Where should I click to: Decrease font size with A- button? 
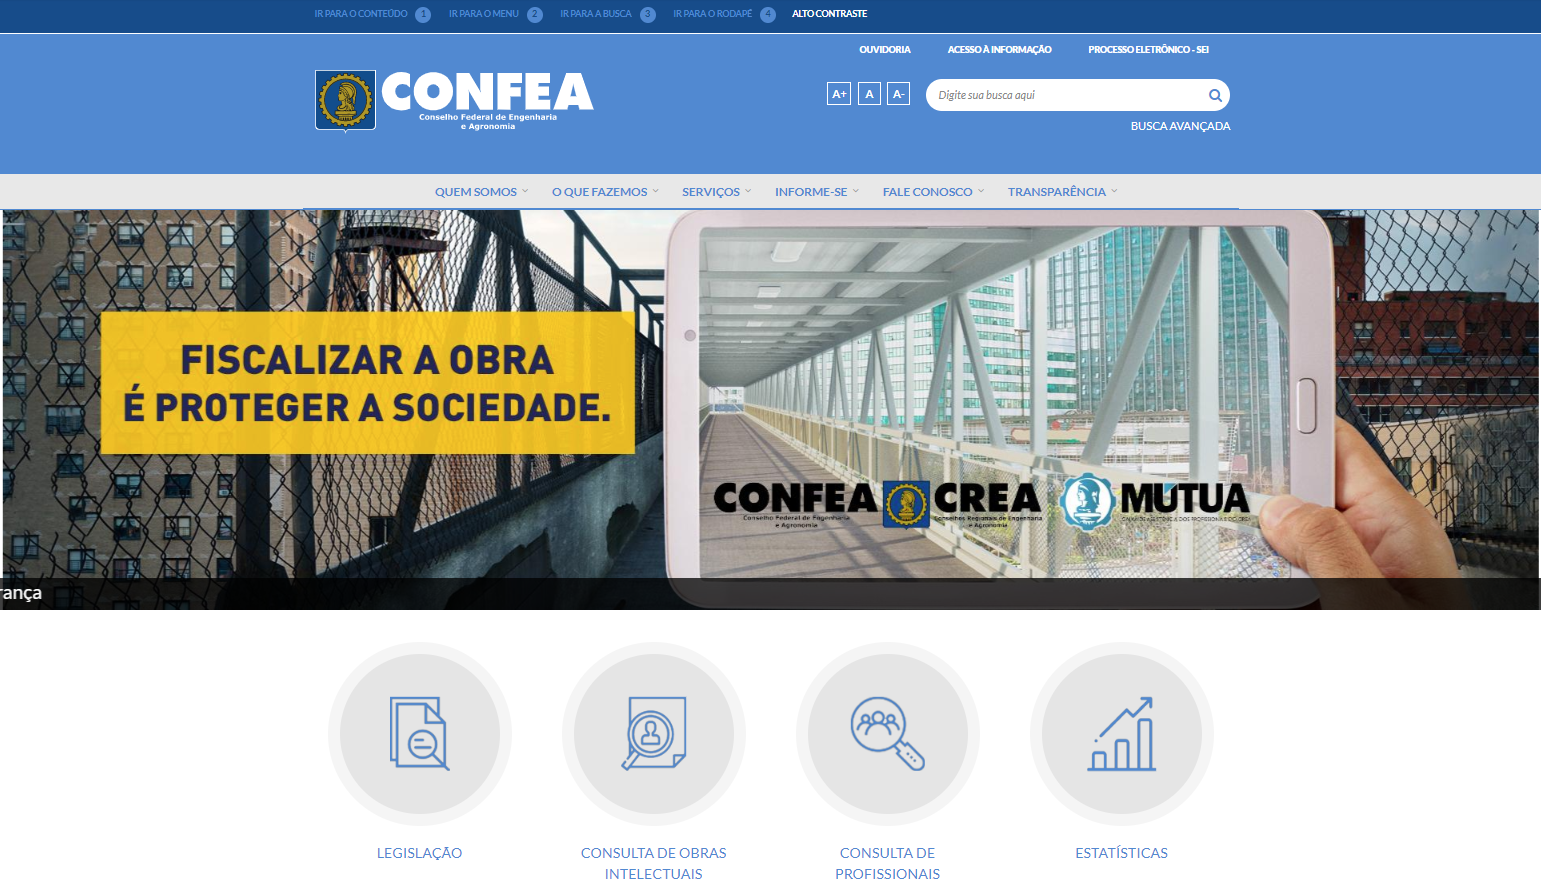click(x=898, y=94)
